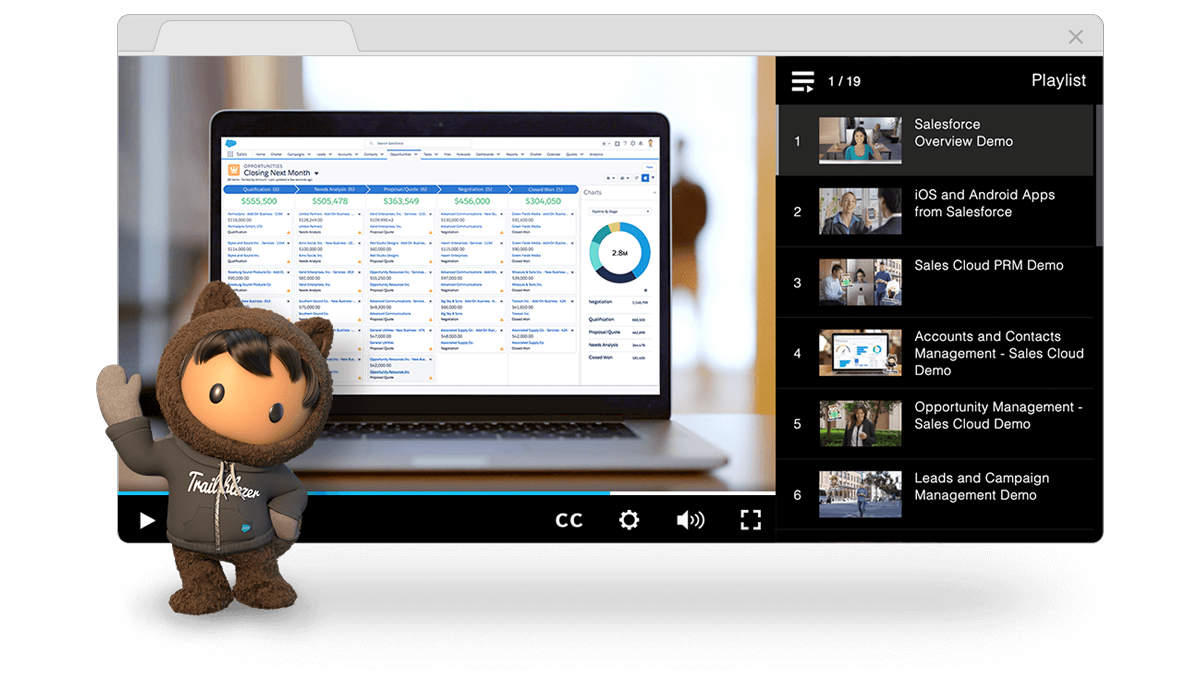Click the $505,478 Needs Analysis total
The image size is (1200, 675).
pos(330,201)
